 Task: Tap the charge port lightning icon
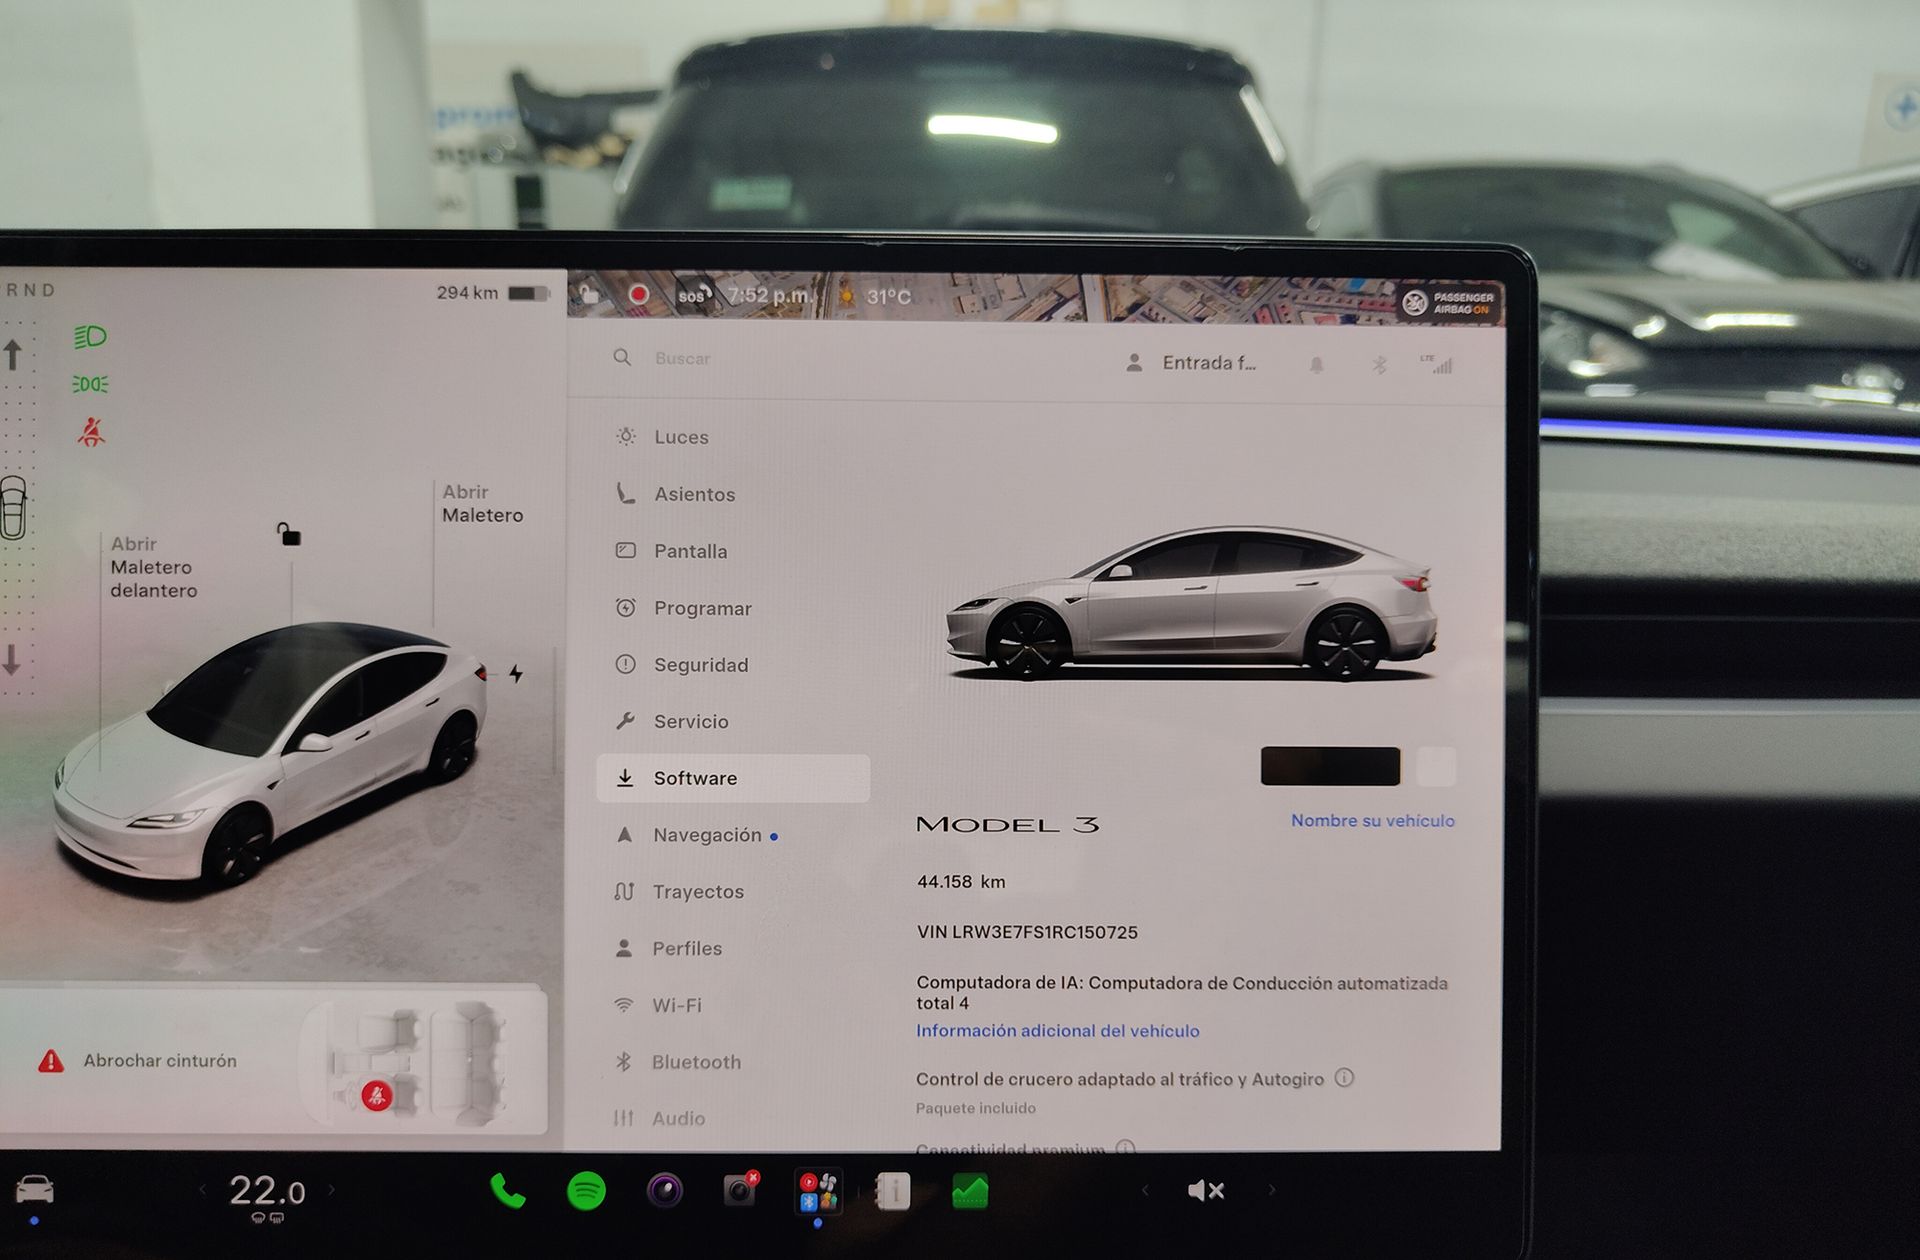point(516,673)
